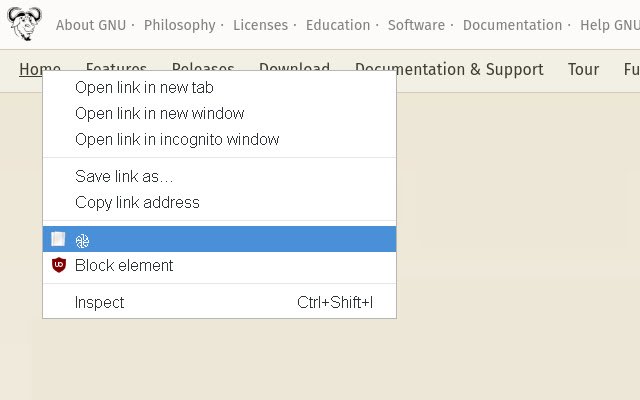Viewport: 640px width, 400px height.
Task: Click the brain-like extension icon
Action: point(82,241)
